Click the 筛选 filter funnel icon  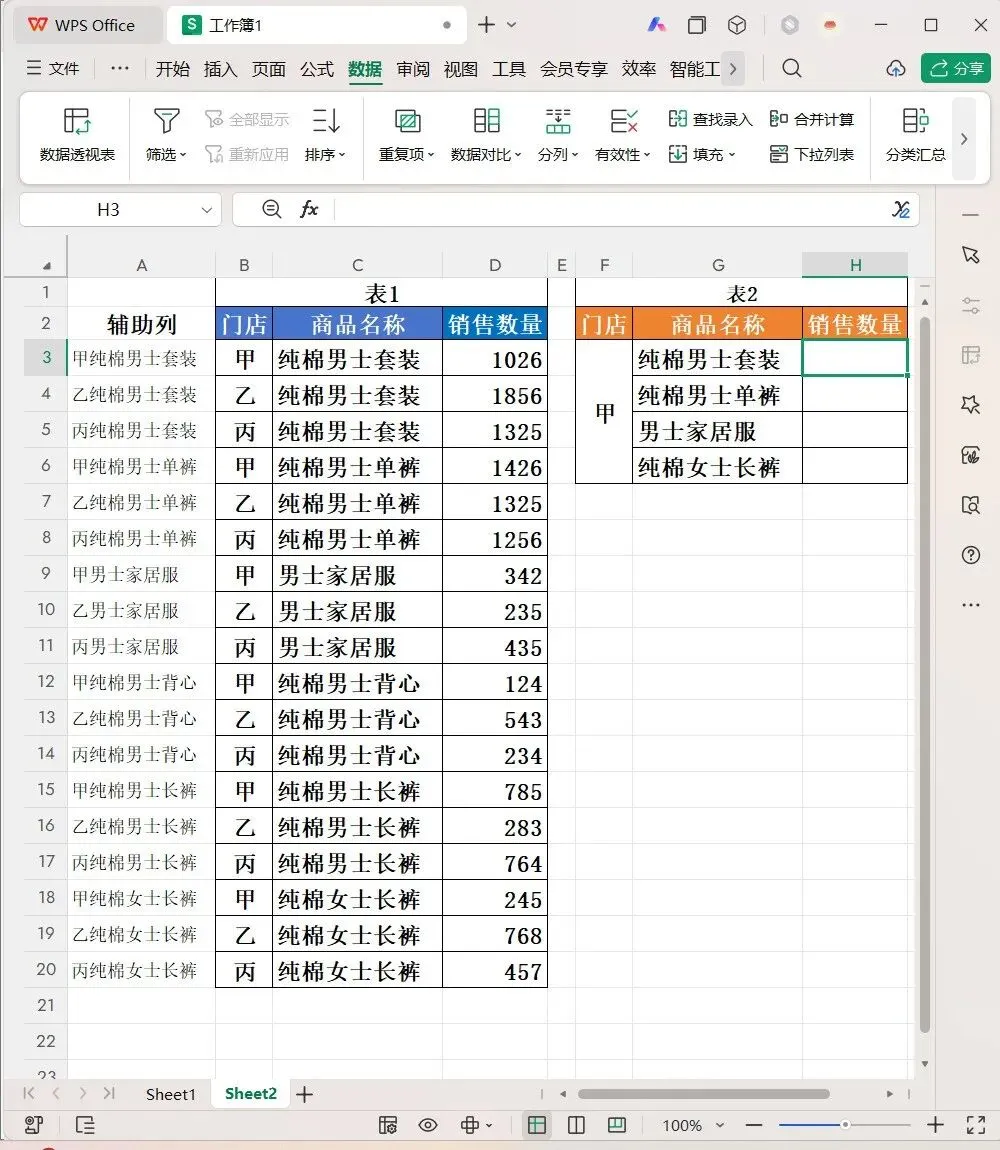coord(166,120)
